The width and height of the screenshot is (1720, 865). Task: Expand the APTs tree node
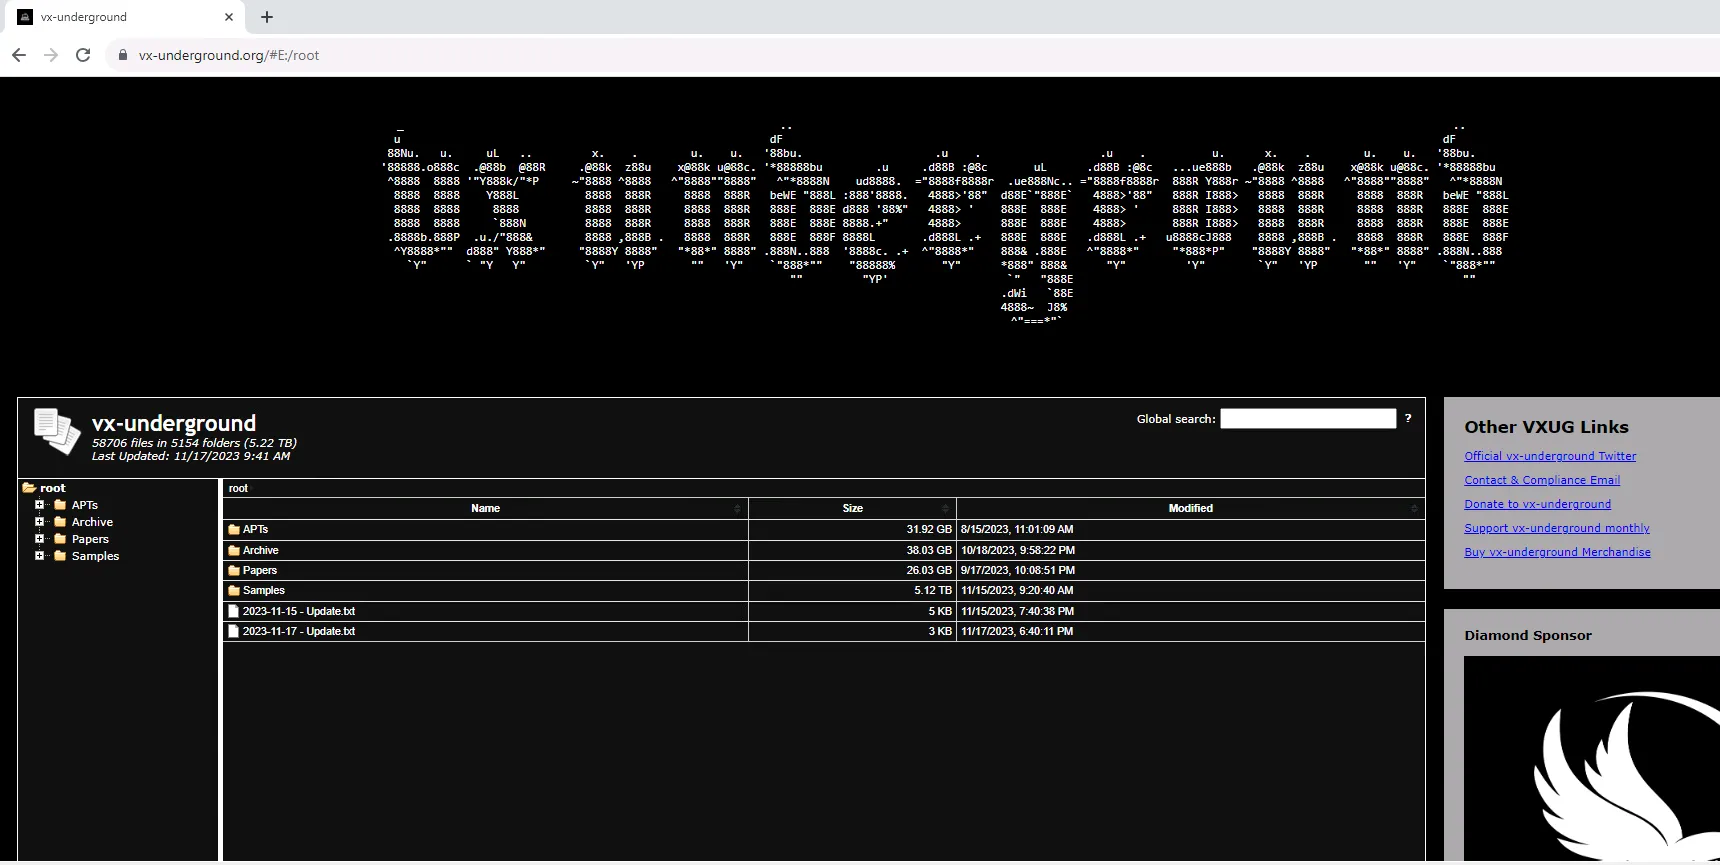click(x=40, y=505)
